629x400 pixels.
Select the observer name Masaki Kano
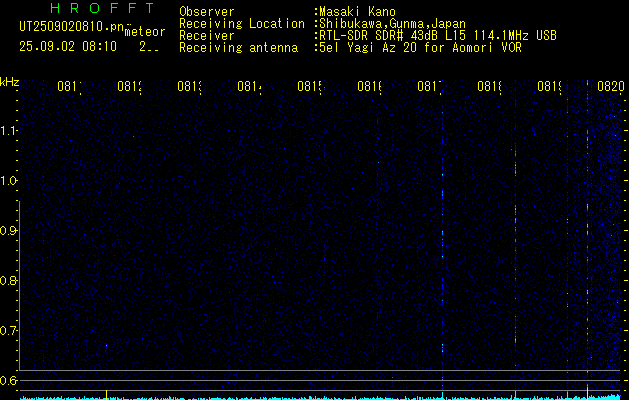pyautogui.click(x=357, y=12)
